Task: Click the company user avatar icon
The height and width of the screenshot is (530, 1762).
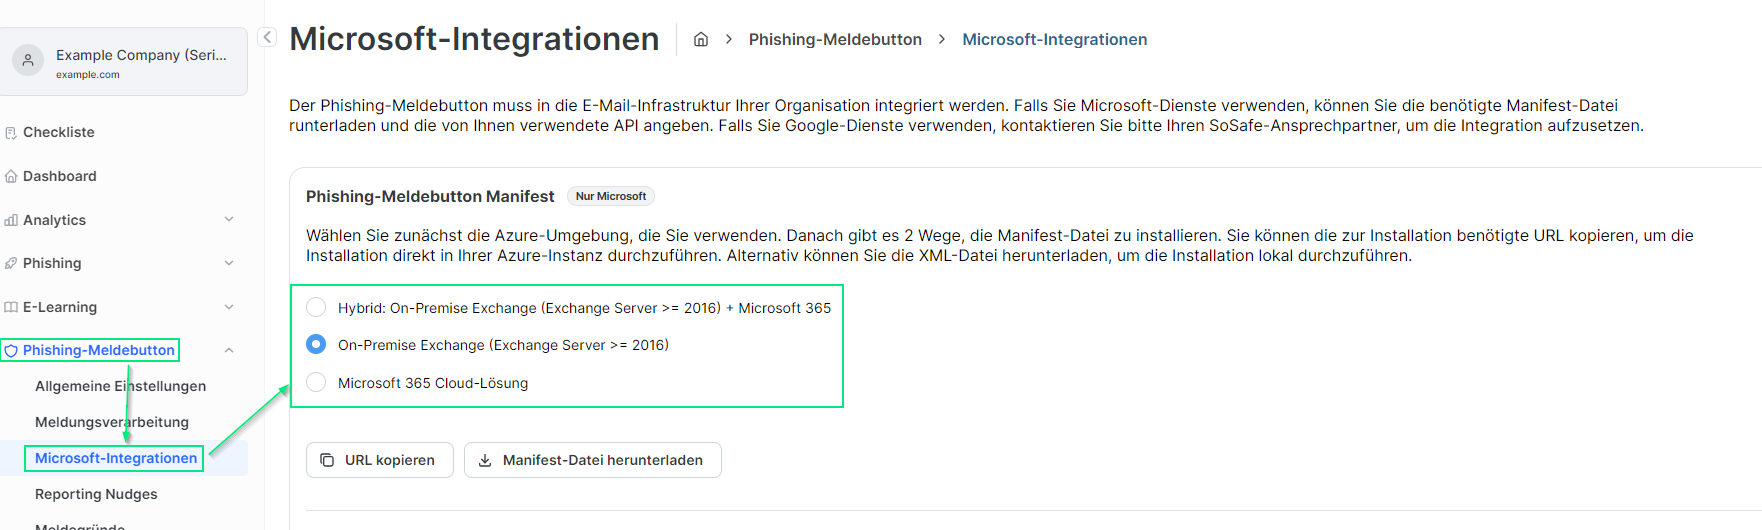Action: [x=28, y=61]
